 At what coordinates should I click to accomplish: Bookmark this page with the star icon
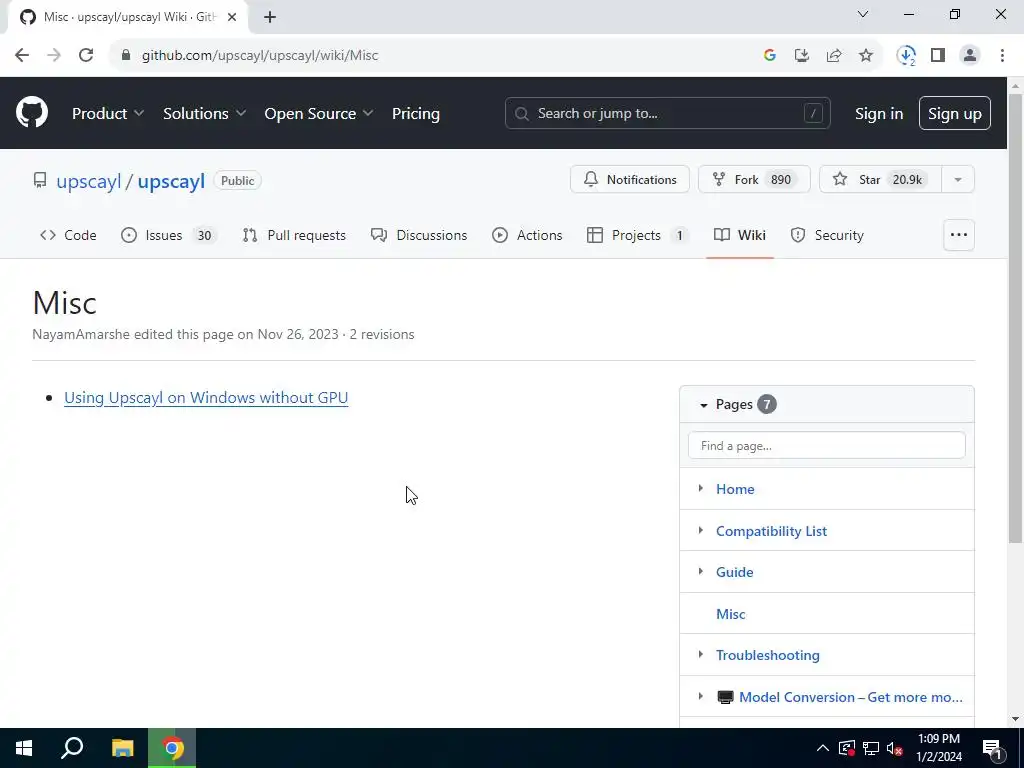(x=865, y=56)
